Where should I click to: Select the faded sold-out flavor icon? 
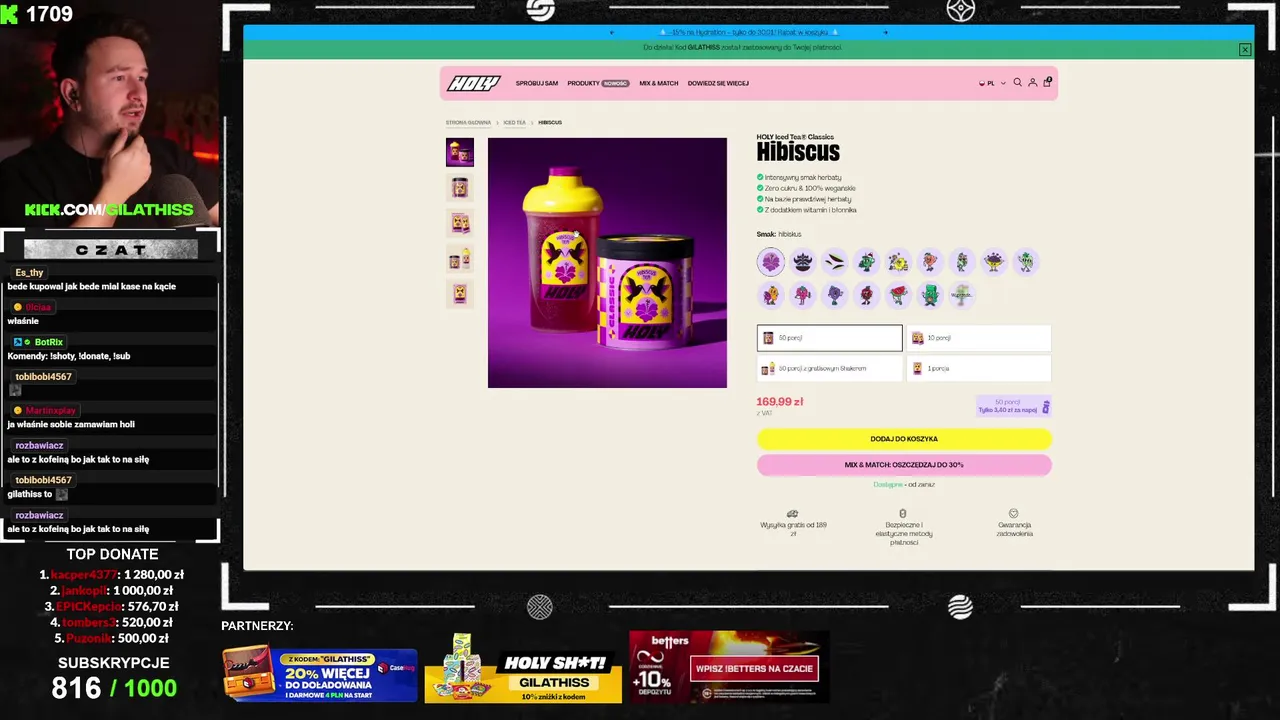point(962,295)
